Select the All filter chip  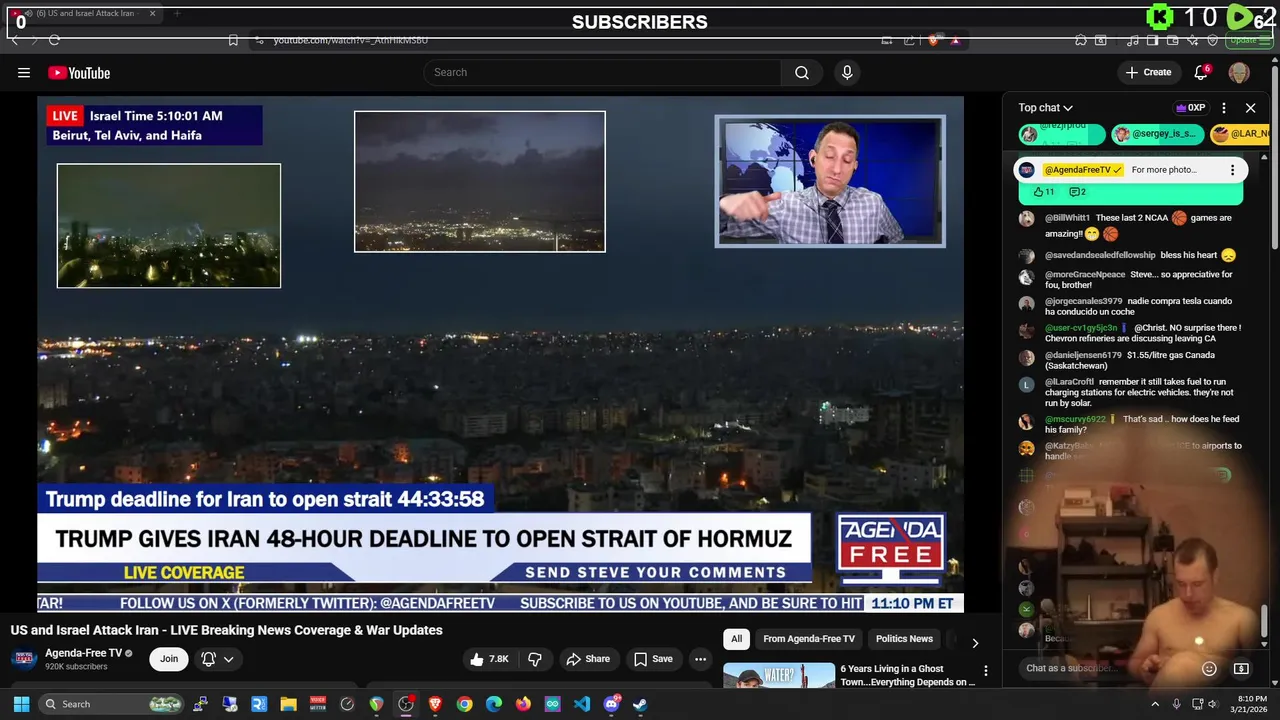pos(736,639)
